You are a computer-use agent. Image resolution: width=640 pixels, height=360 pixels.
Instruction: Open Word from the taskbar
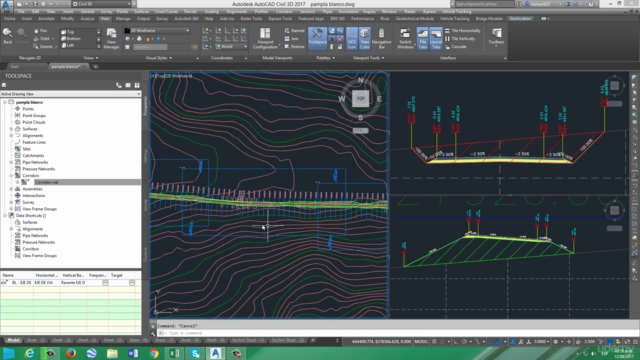coord(133,353)
